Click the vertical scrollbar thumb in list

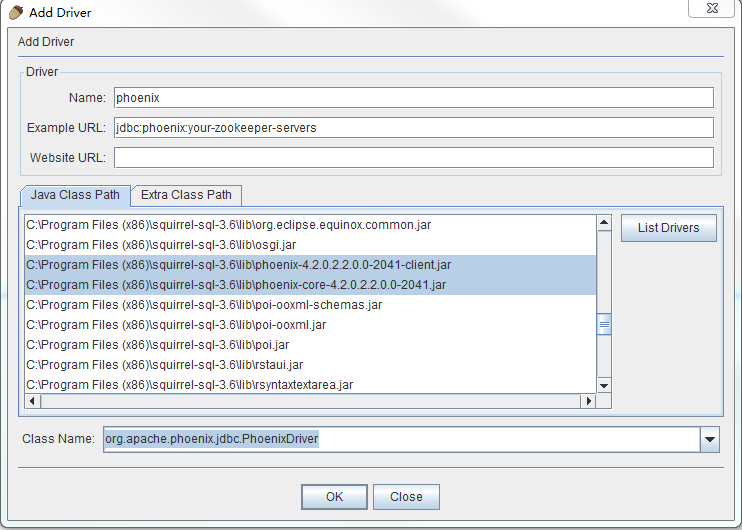pyautogui.click(x=604, y=324)
